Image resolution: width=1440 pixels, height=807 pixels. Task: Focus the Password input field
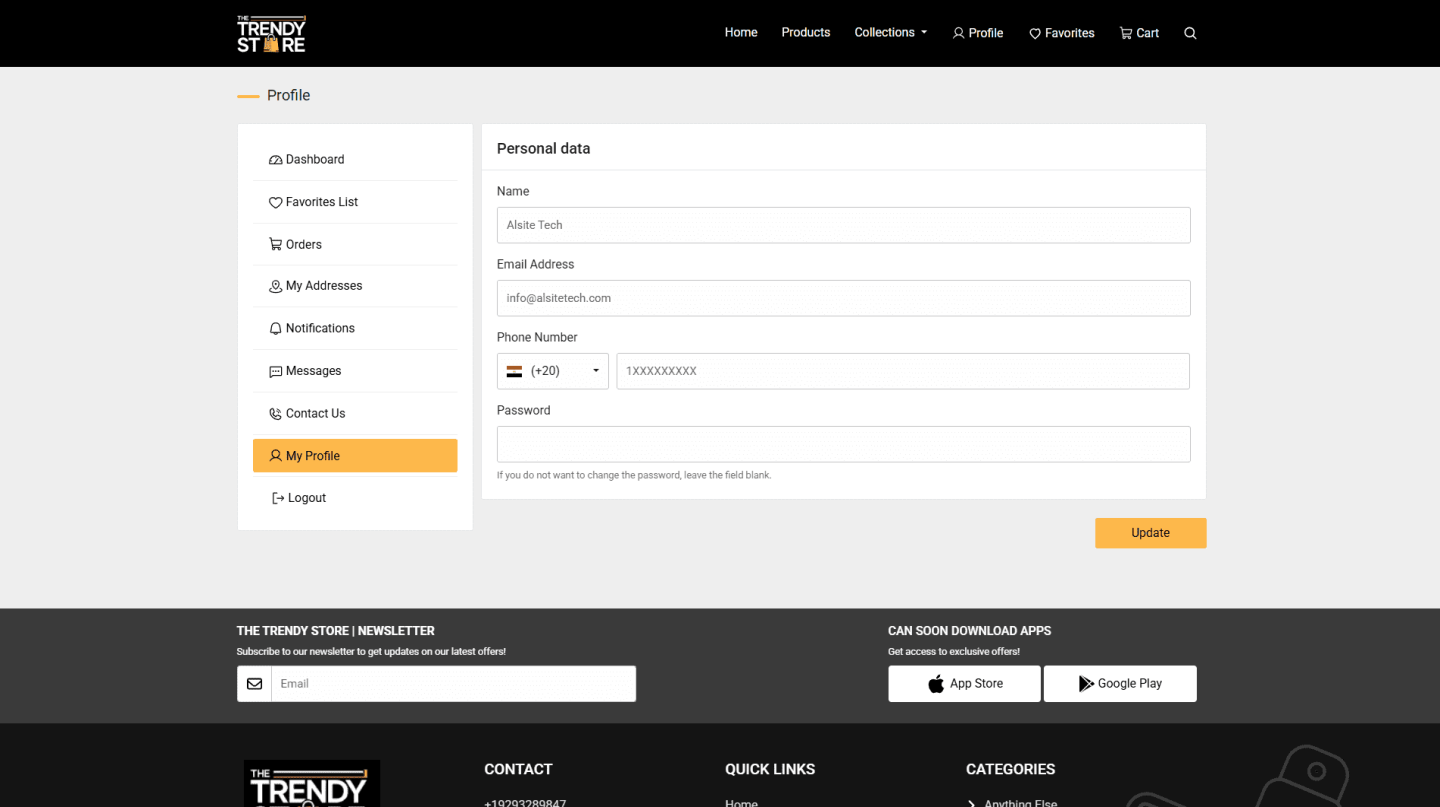click(x=843, y=444)
